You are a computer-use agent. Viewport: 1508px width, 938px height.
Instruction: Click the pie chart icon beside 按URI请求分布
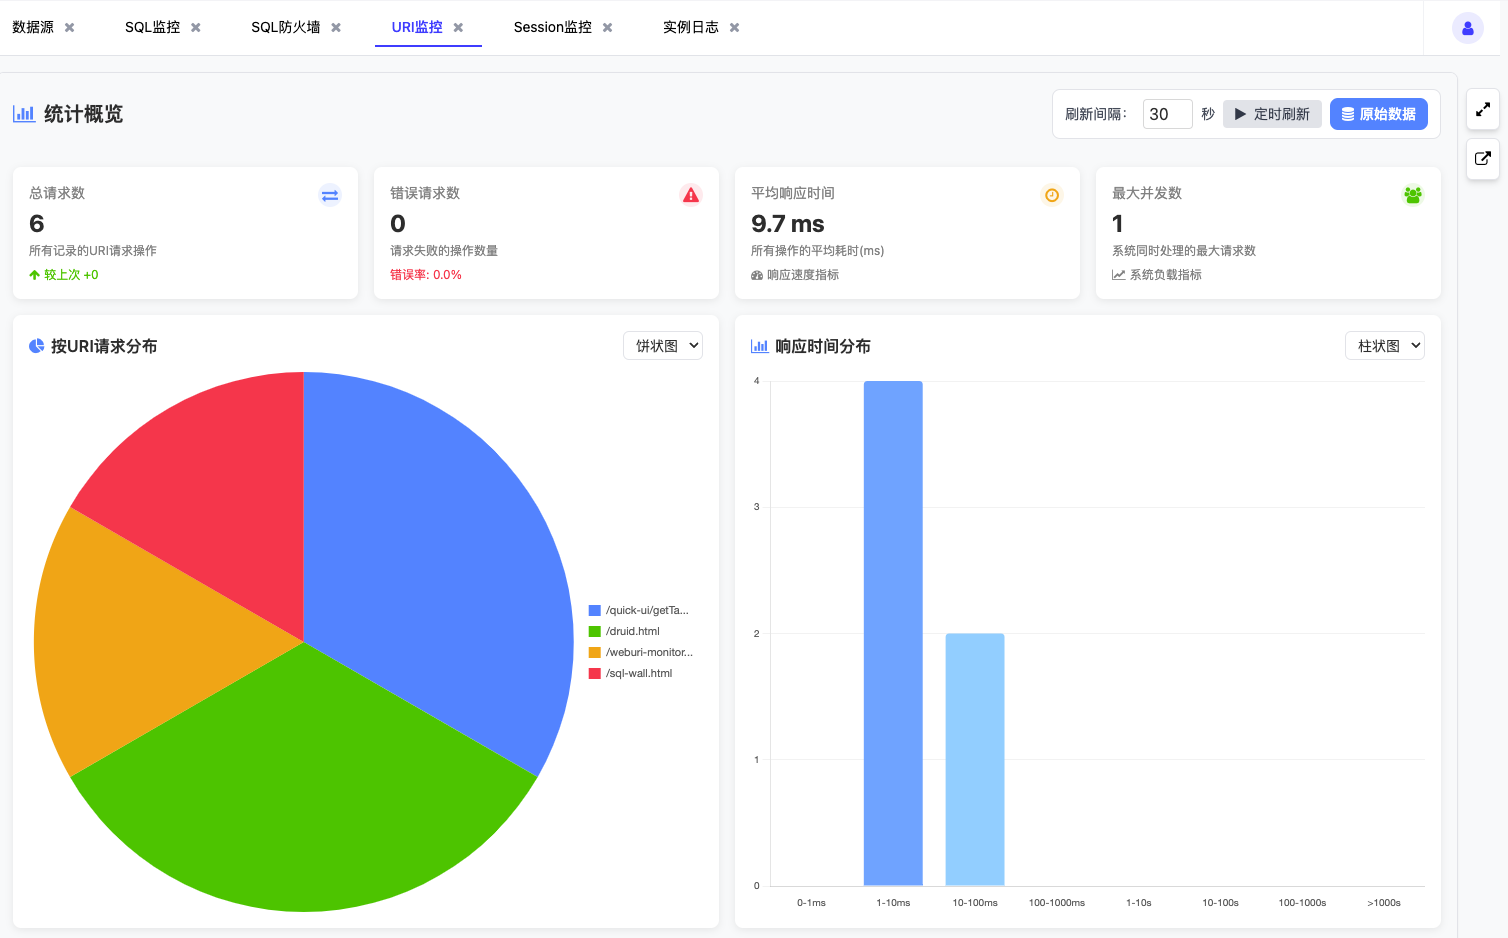[36, 345]
